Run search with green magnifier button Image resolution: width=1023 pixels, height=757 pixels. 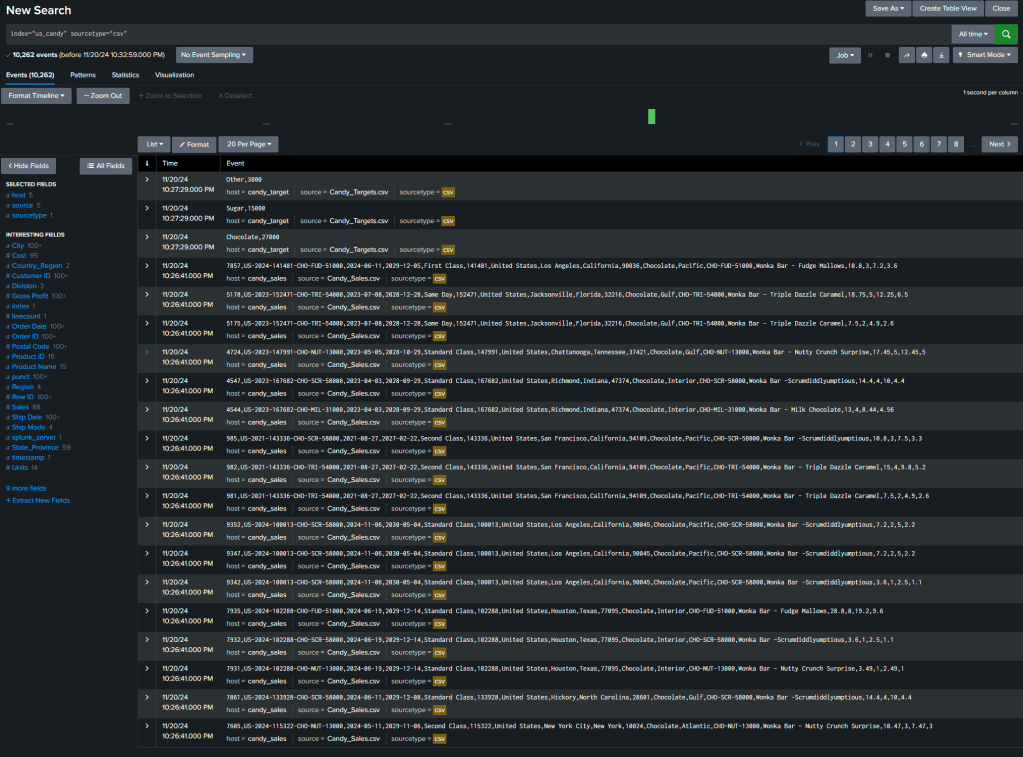click(1005, 34)
